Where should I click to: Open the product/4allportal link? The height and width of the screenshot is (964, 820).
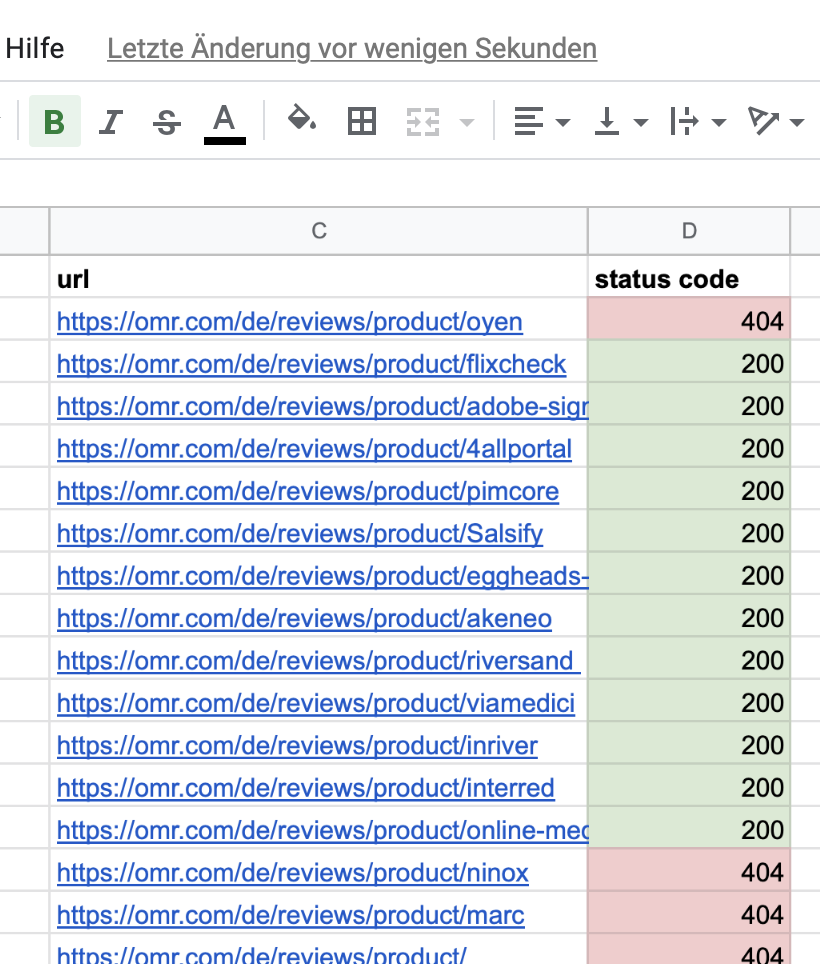click(x=314, y=449)
